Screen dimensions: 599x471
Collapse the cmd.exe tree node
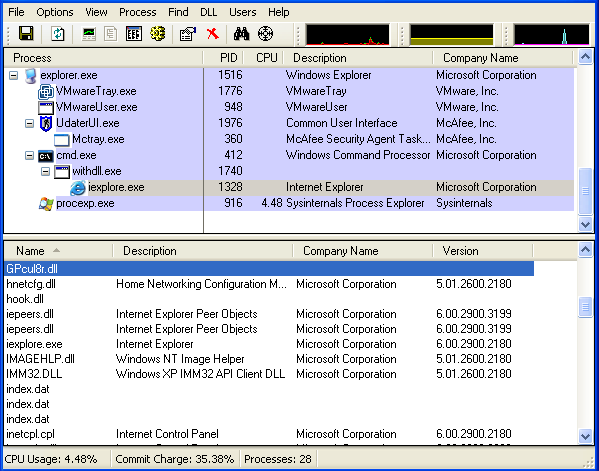(29, 155)
